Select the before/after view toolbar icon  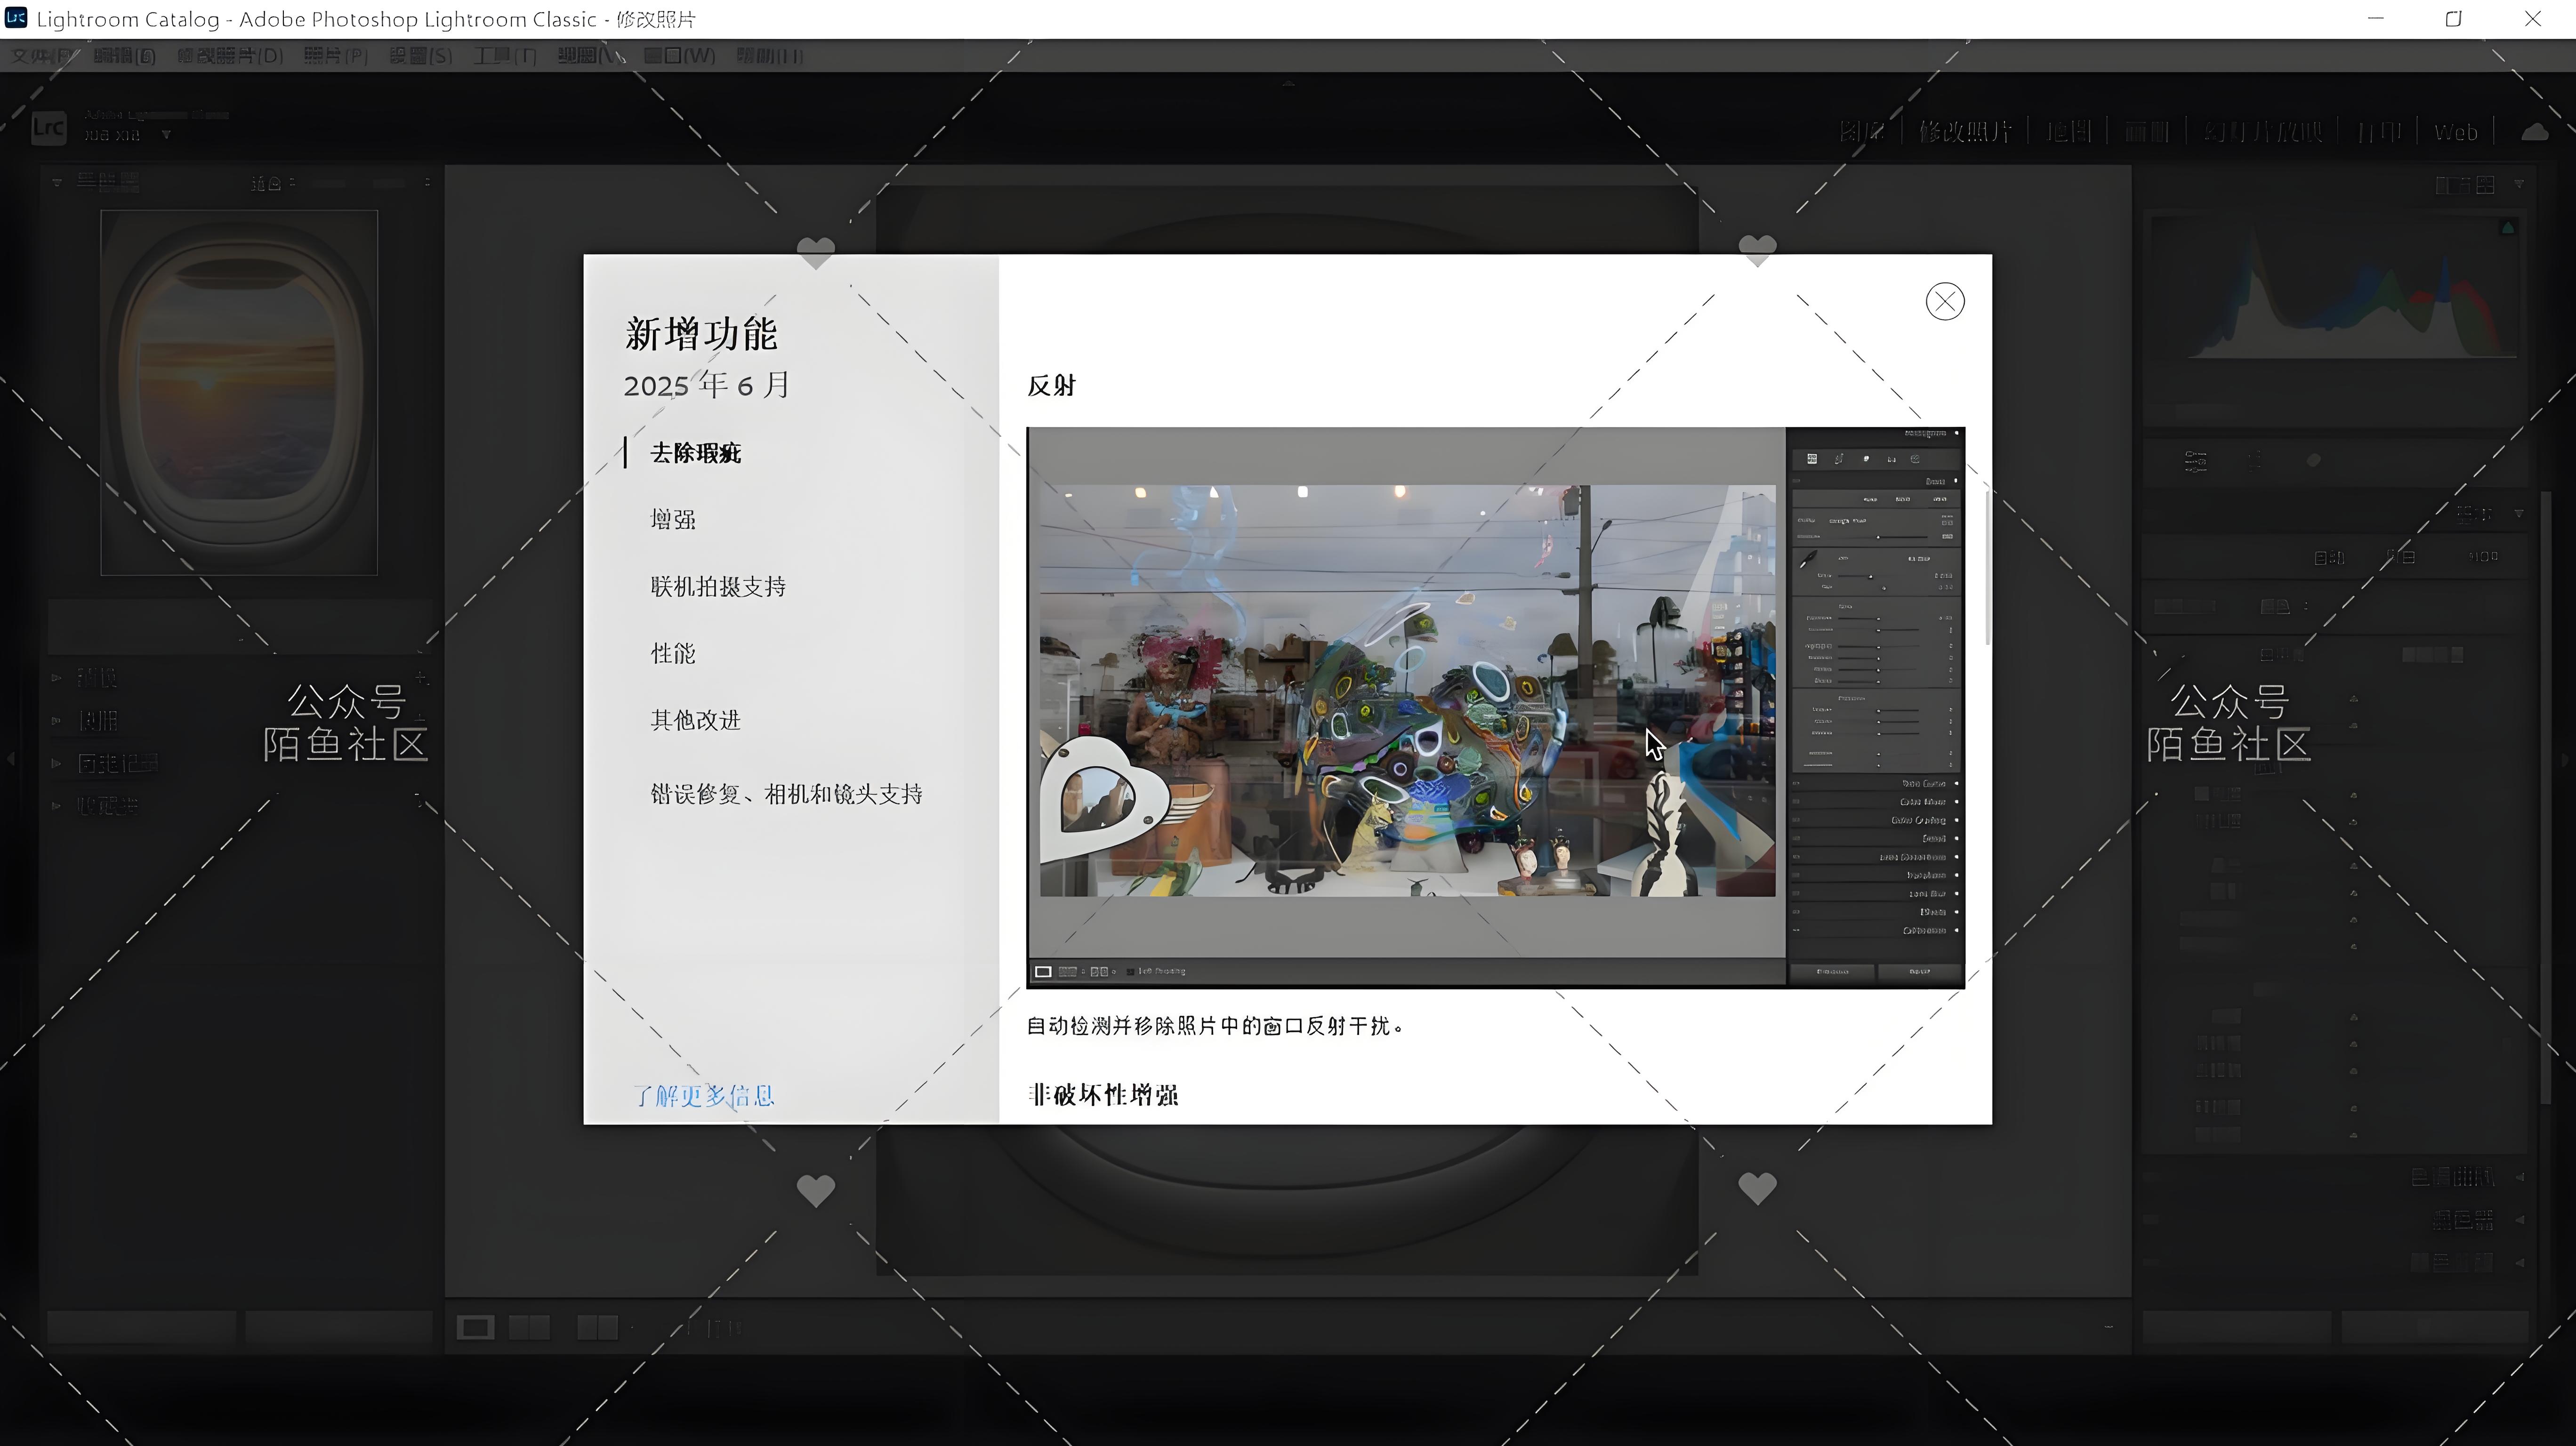[x=598, y=1327]
